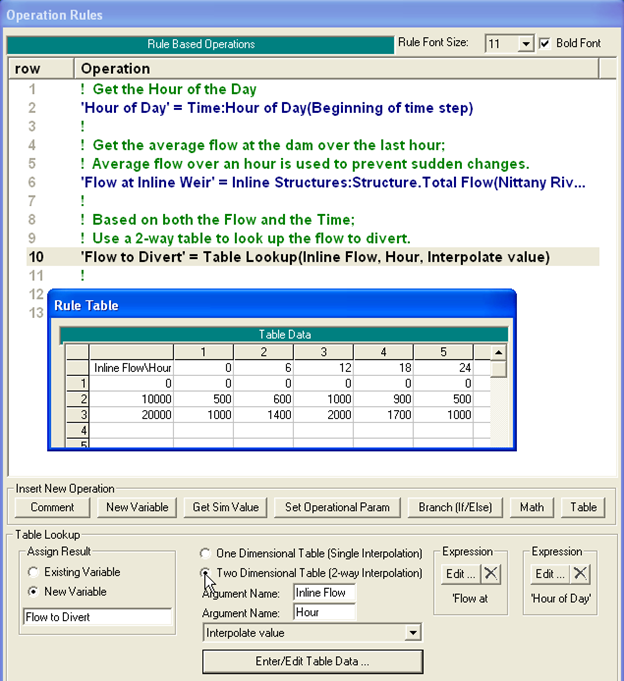Click the Comment button

[x=45, y=507]
